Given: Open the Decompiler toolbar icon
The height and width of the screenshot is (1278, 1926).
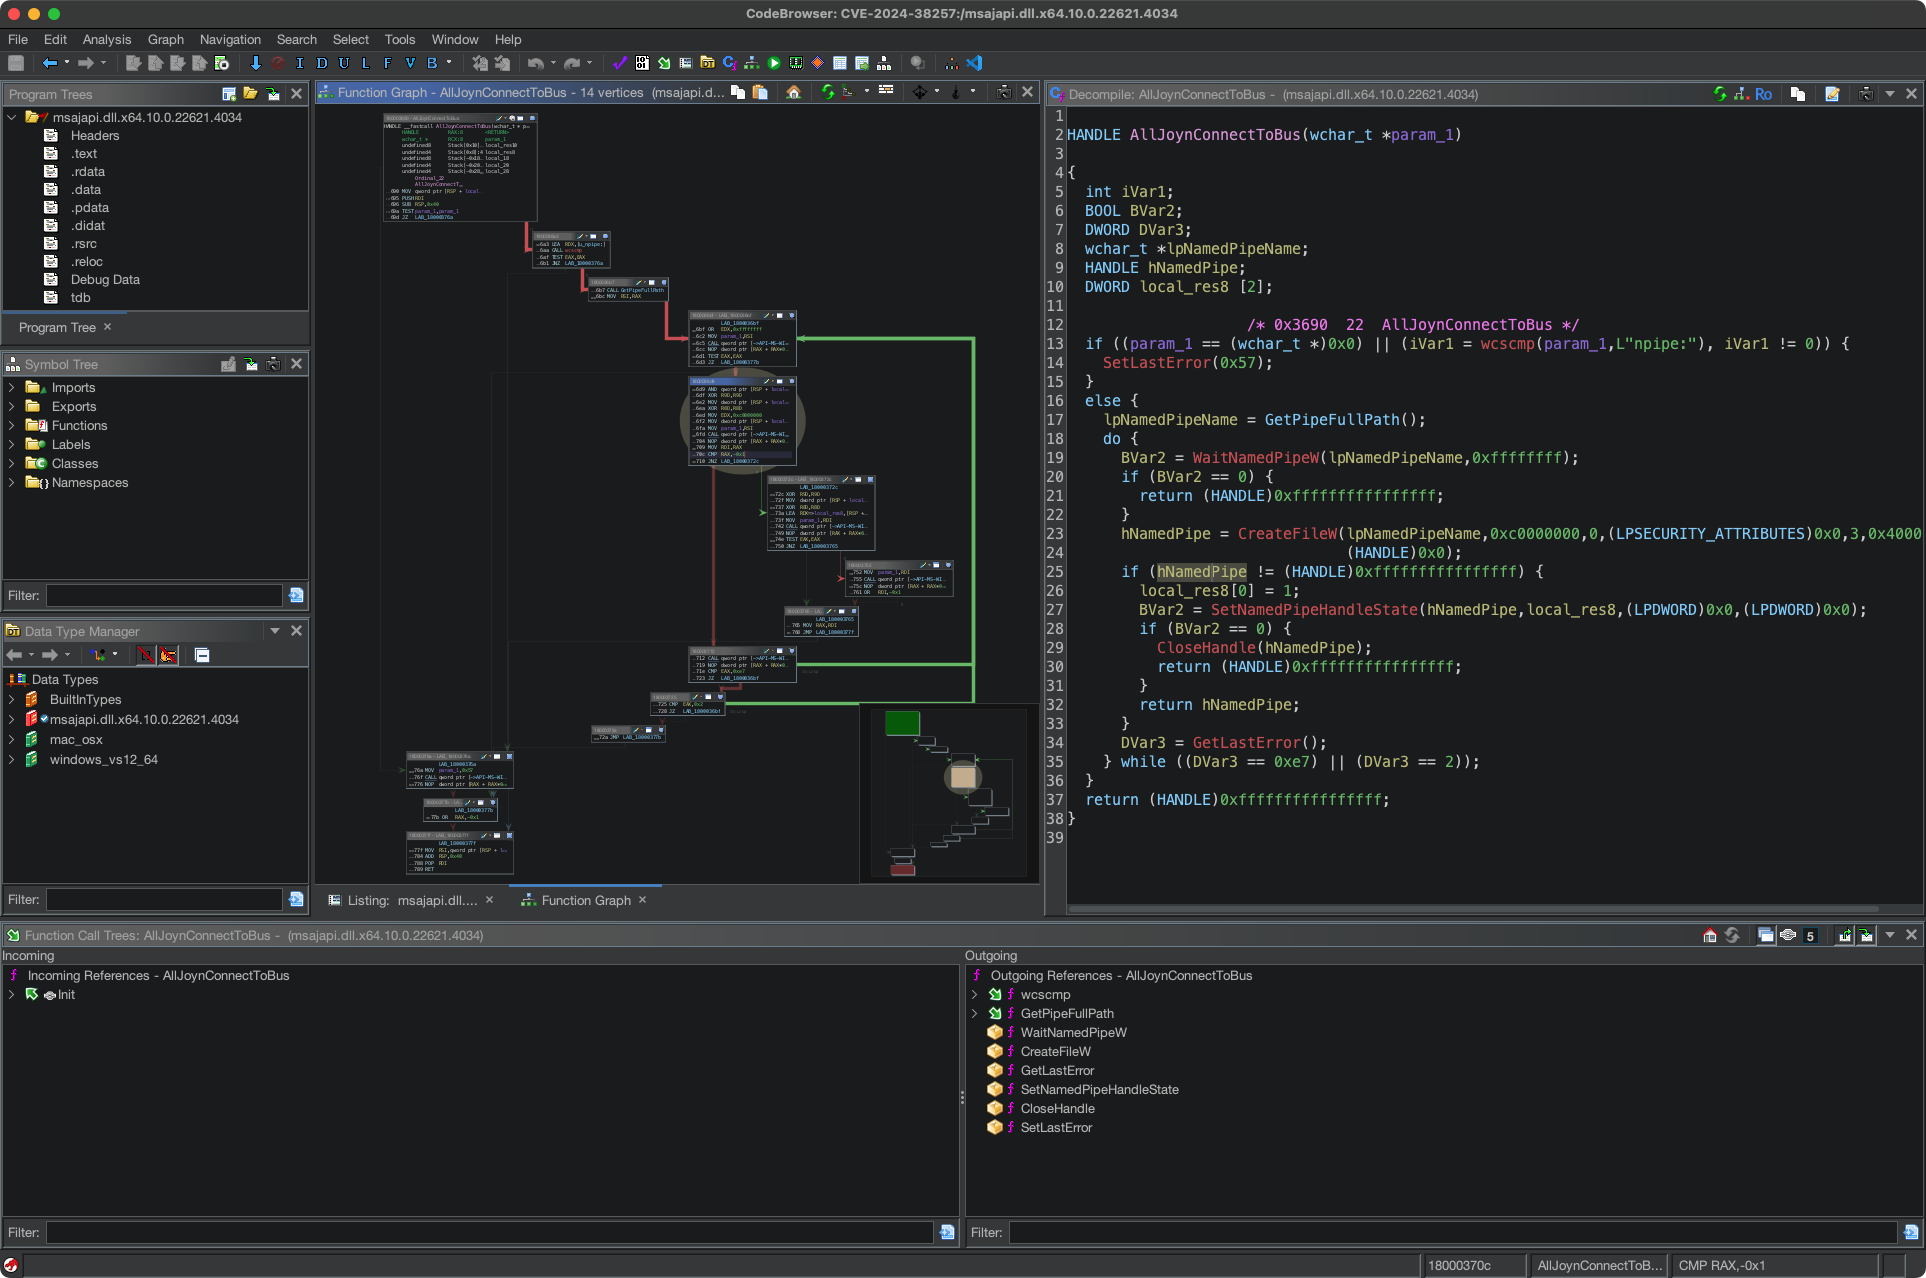Looking at the screenshot, I should click(730, 63).
